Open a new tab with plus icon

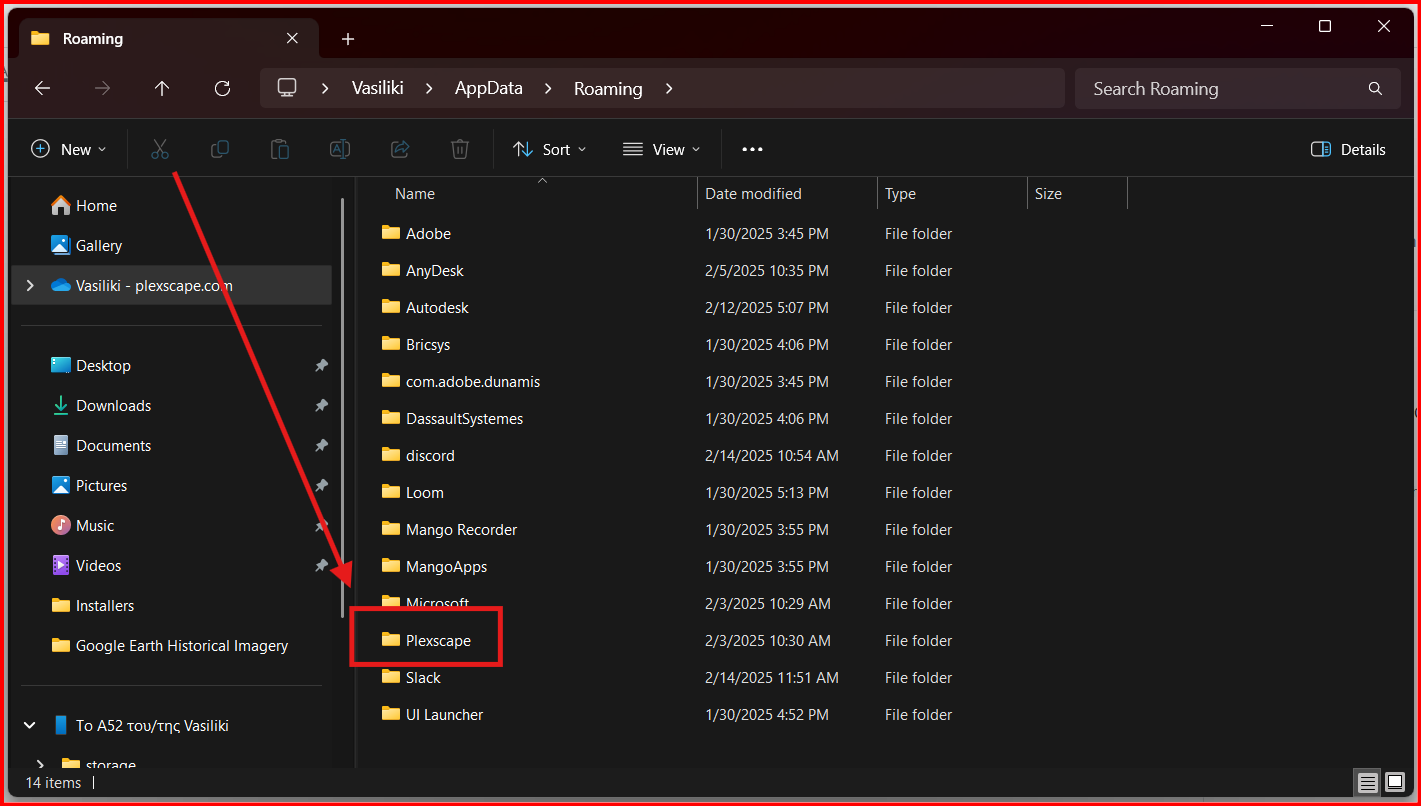[x=348, y=39]
